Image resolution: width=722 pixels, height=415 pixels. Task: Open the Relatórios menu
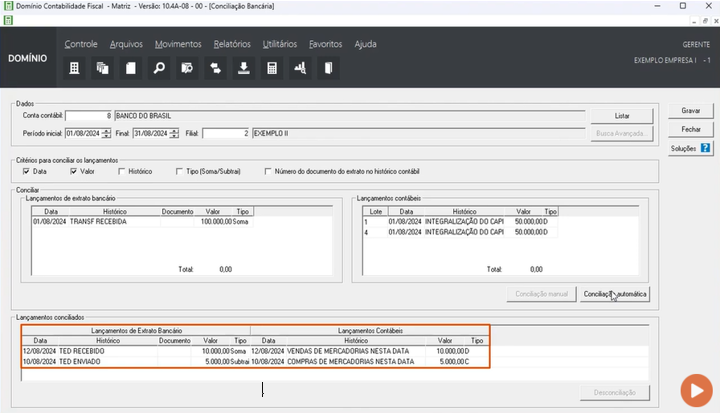click(x=232, y=44)
